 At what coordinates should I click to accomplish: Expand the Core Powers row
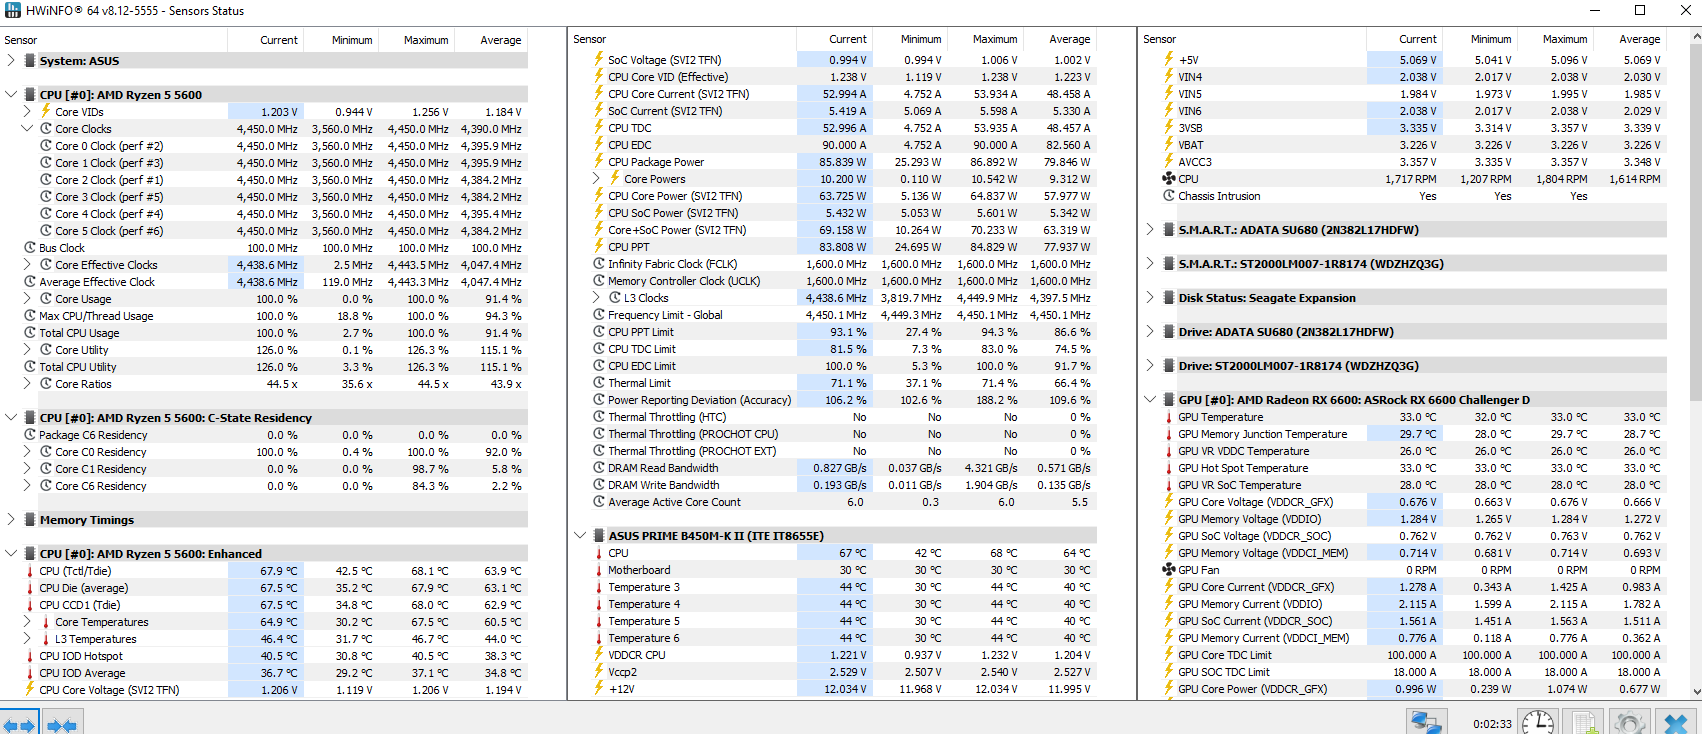tap(596, 179)
